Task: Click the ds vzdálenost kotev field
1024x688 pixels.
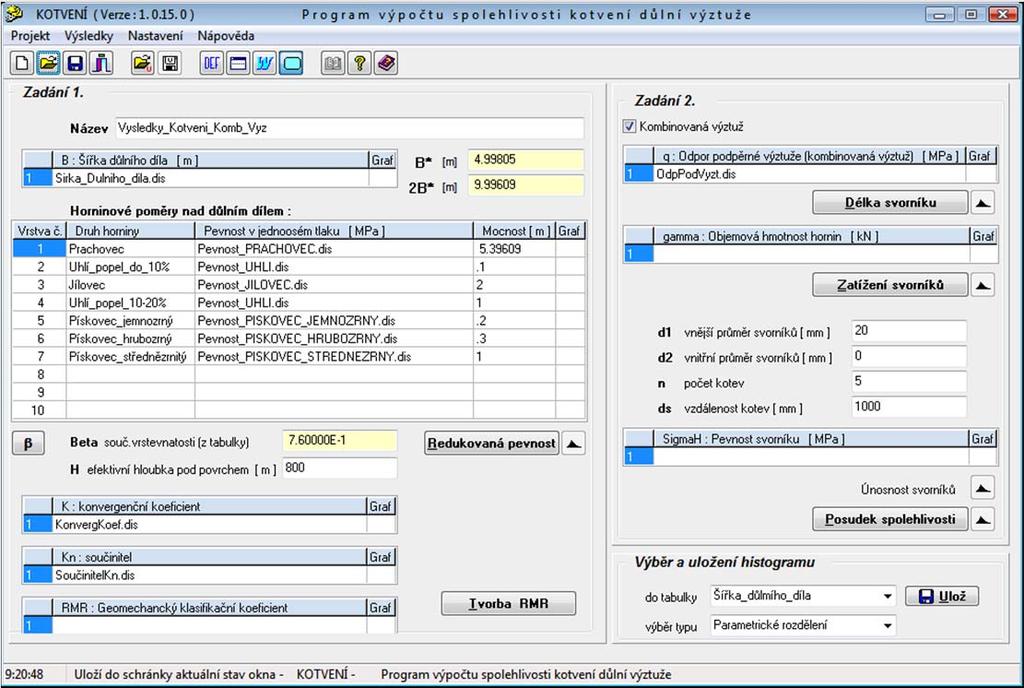Action: [909, 407]
